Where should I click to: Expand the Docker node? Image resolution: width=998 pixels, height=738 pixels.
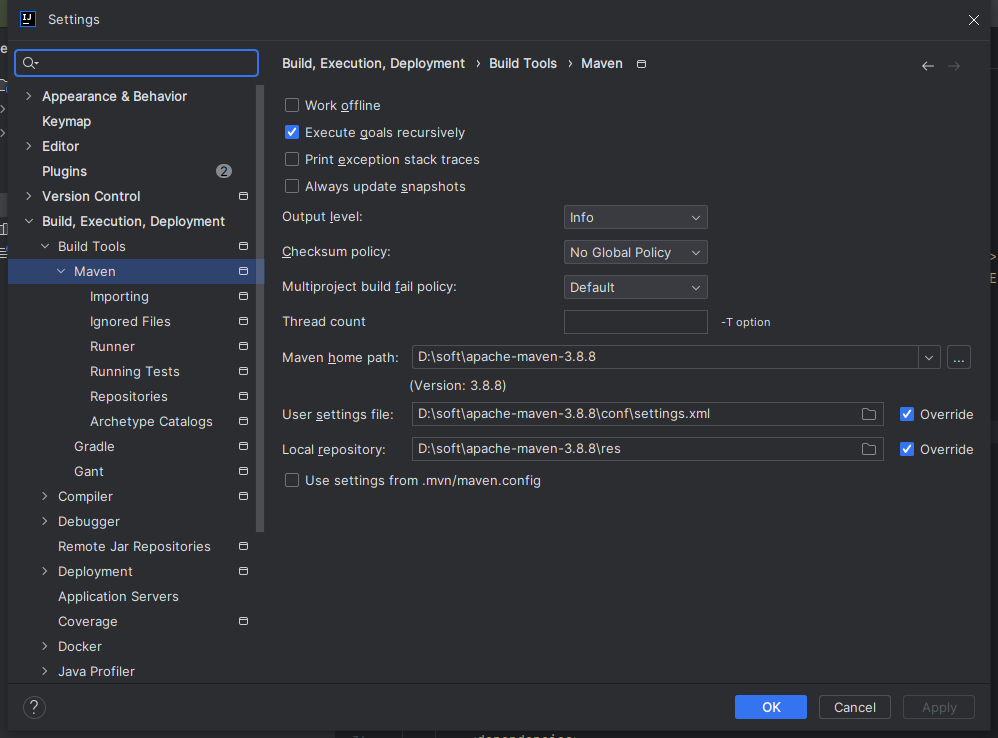[45, 646]
